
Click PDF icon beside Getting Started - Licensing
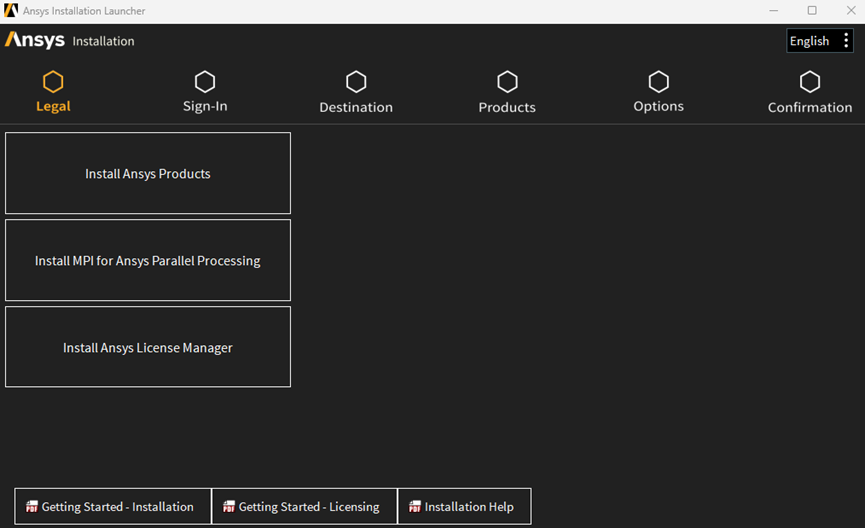pos(229,506)
